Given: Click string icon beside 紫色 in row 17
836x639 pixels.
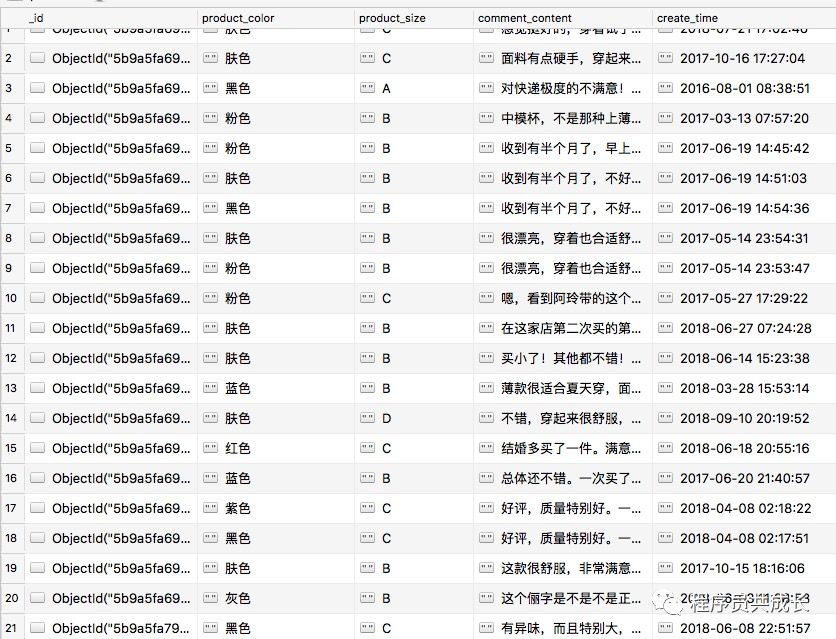Looking at the screenshot, I should pos(211,508).
